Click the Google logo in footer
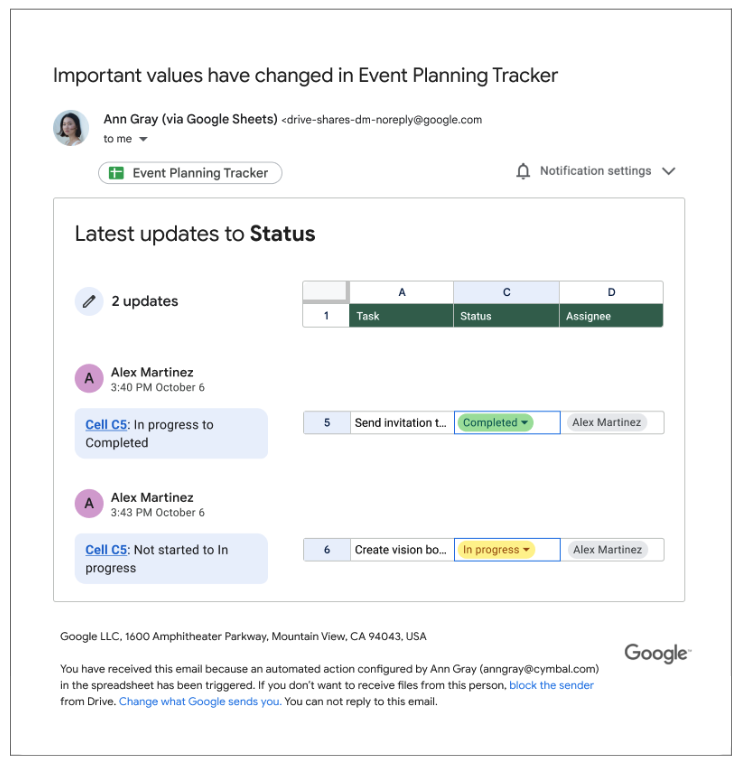Screen dimensions: 741x765 click(x=656, y=653)
